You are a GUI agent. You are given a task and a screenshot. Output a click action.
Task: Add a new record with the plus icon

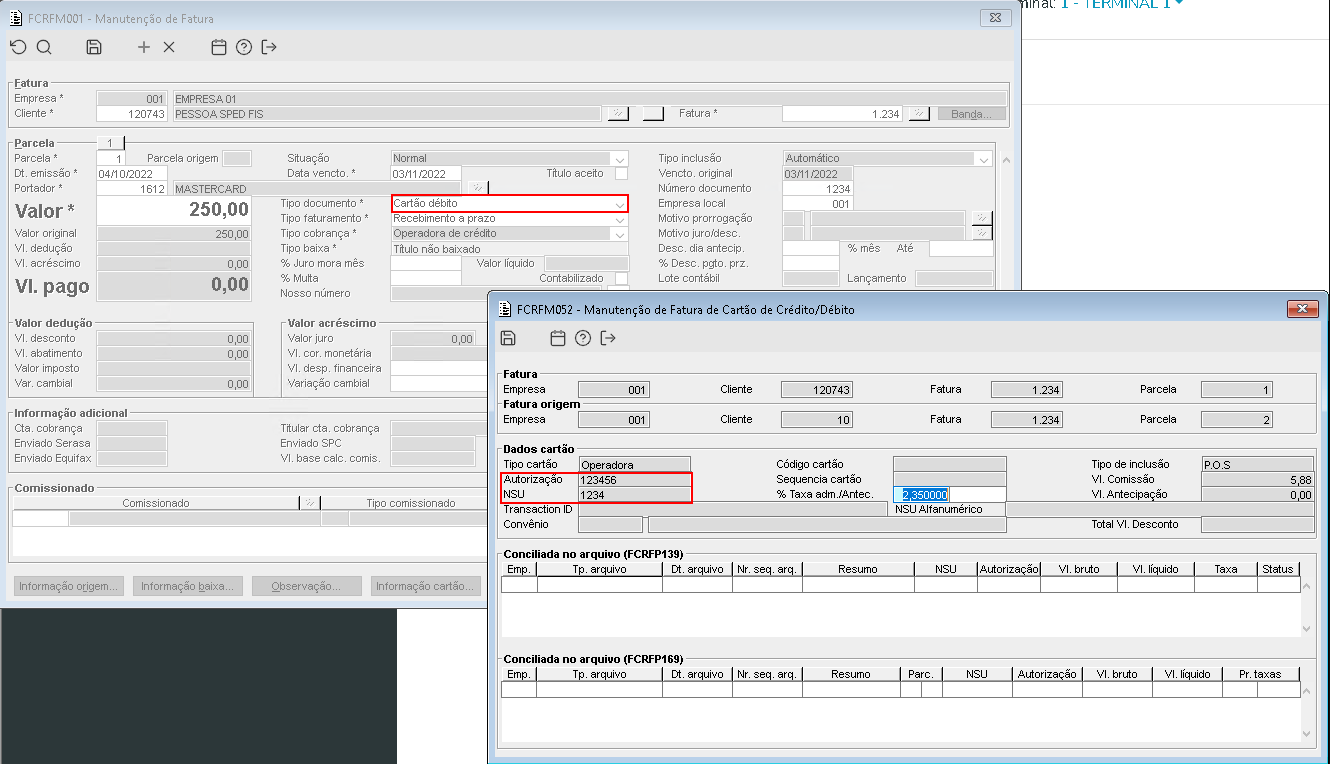[144, 47]
